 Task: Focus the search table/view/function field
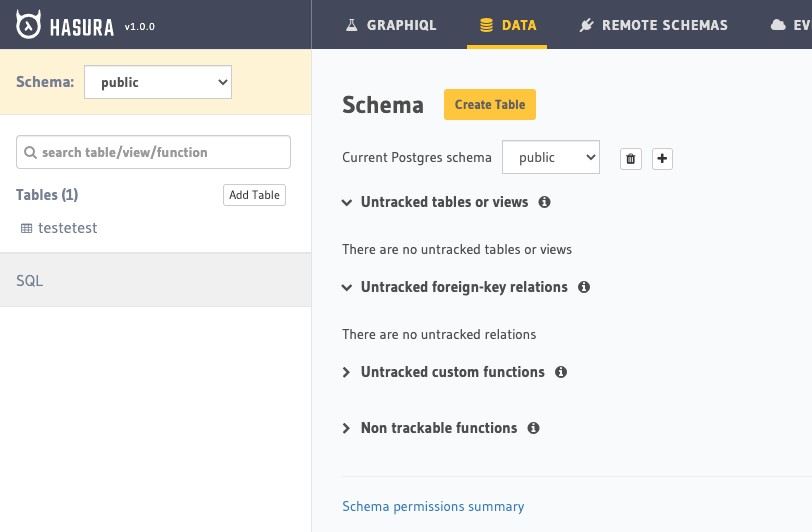153,152
